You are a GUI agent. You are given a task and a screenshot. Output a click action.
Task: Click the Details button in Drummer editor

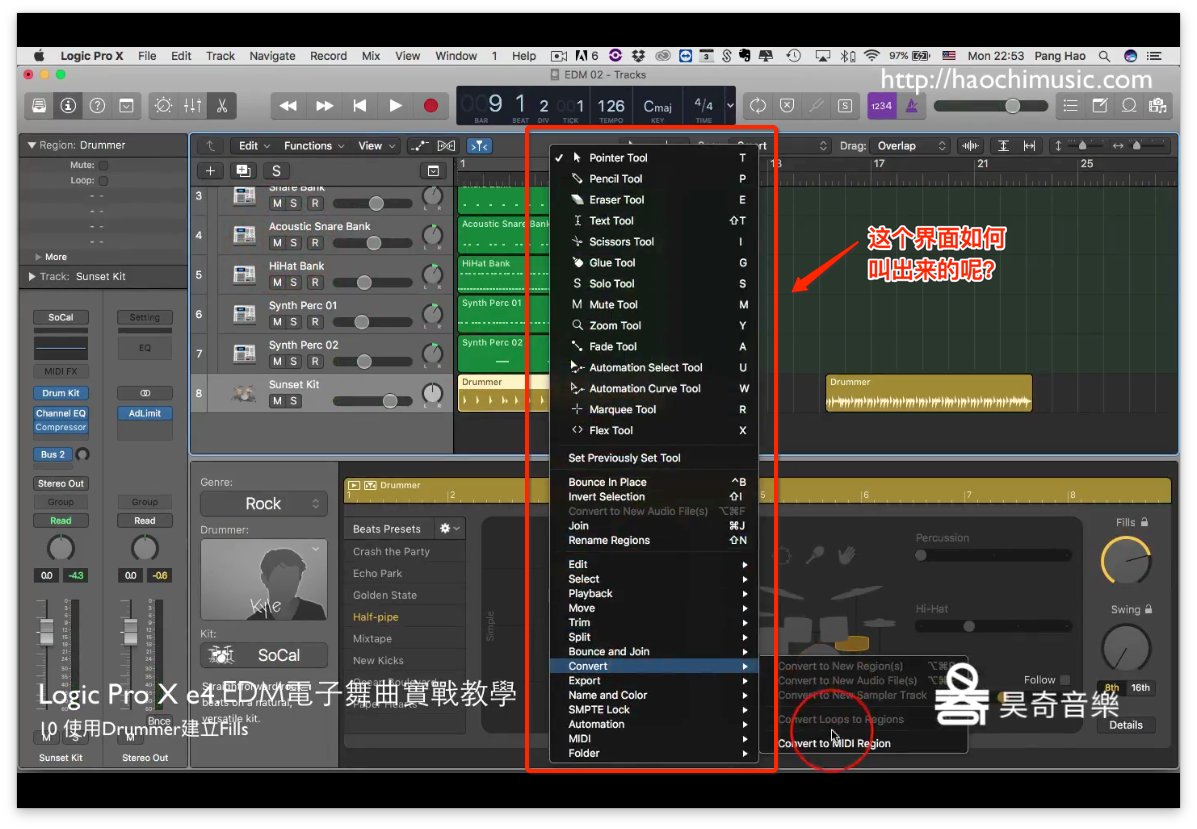(1125, 725)
